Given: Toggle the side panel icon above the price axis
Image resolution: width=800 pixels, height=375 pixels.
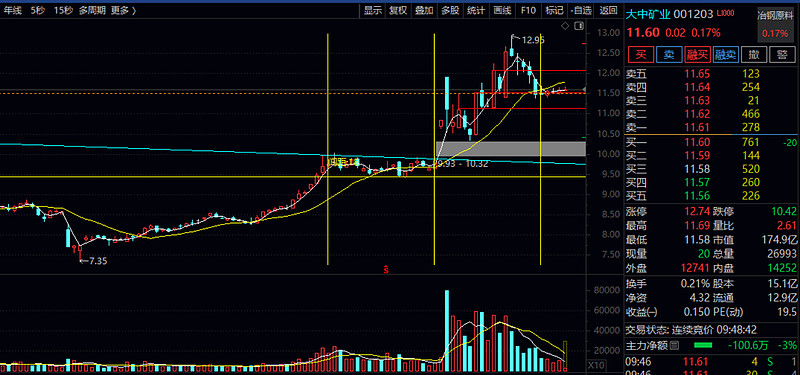Looking at the screenshot, I should [579, 26].
